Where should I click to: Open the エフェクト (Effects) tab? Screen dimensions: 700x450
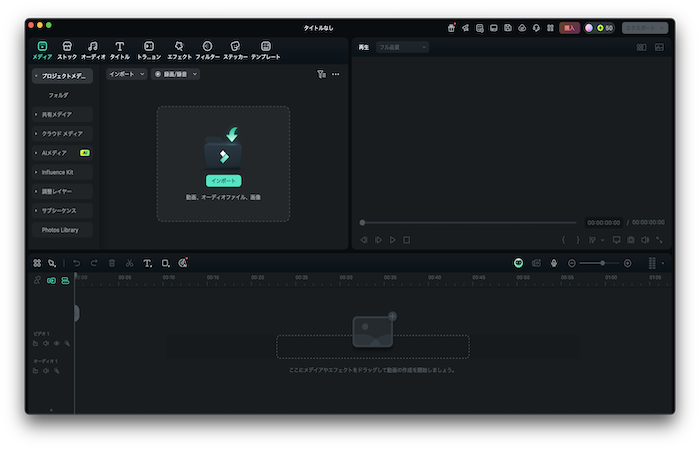click(x=179, y=50)
